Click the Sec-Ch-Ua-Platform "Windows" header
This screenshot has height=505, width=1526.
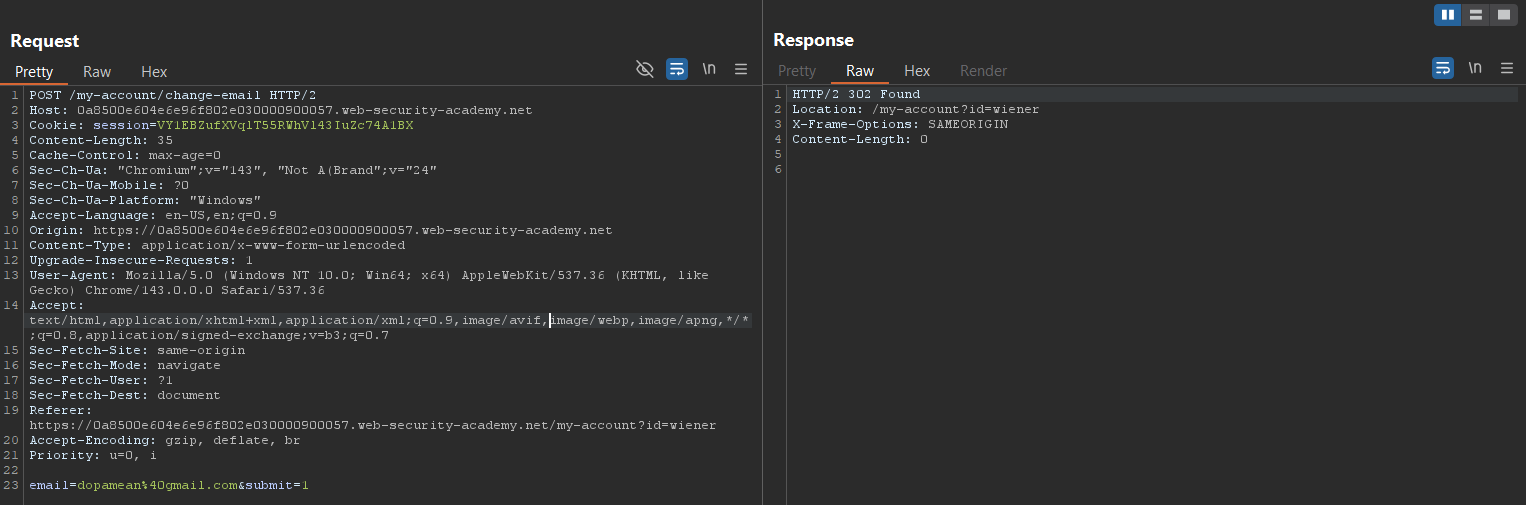(x=145, y=200)
